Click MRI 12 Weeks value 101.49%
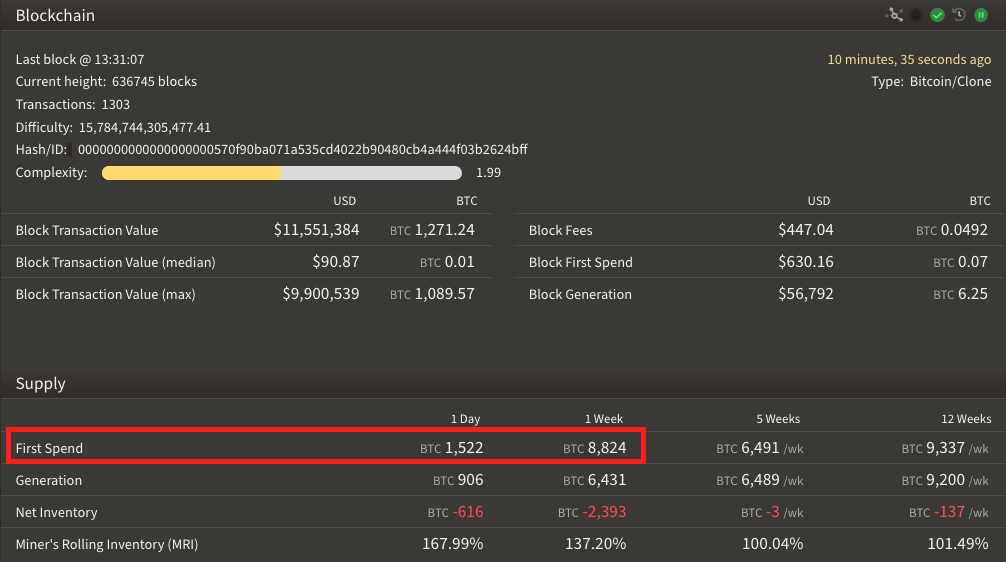Screen dimensions: 1006x562 pos(958,544)
